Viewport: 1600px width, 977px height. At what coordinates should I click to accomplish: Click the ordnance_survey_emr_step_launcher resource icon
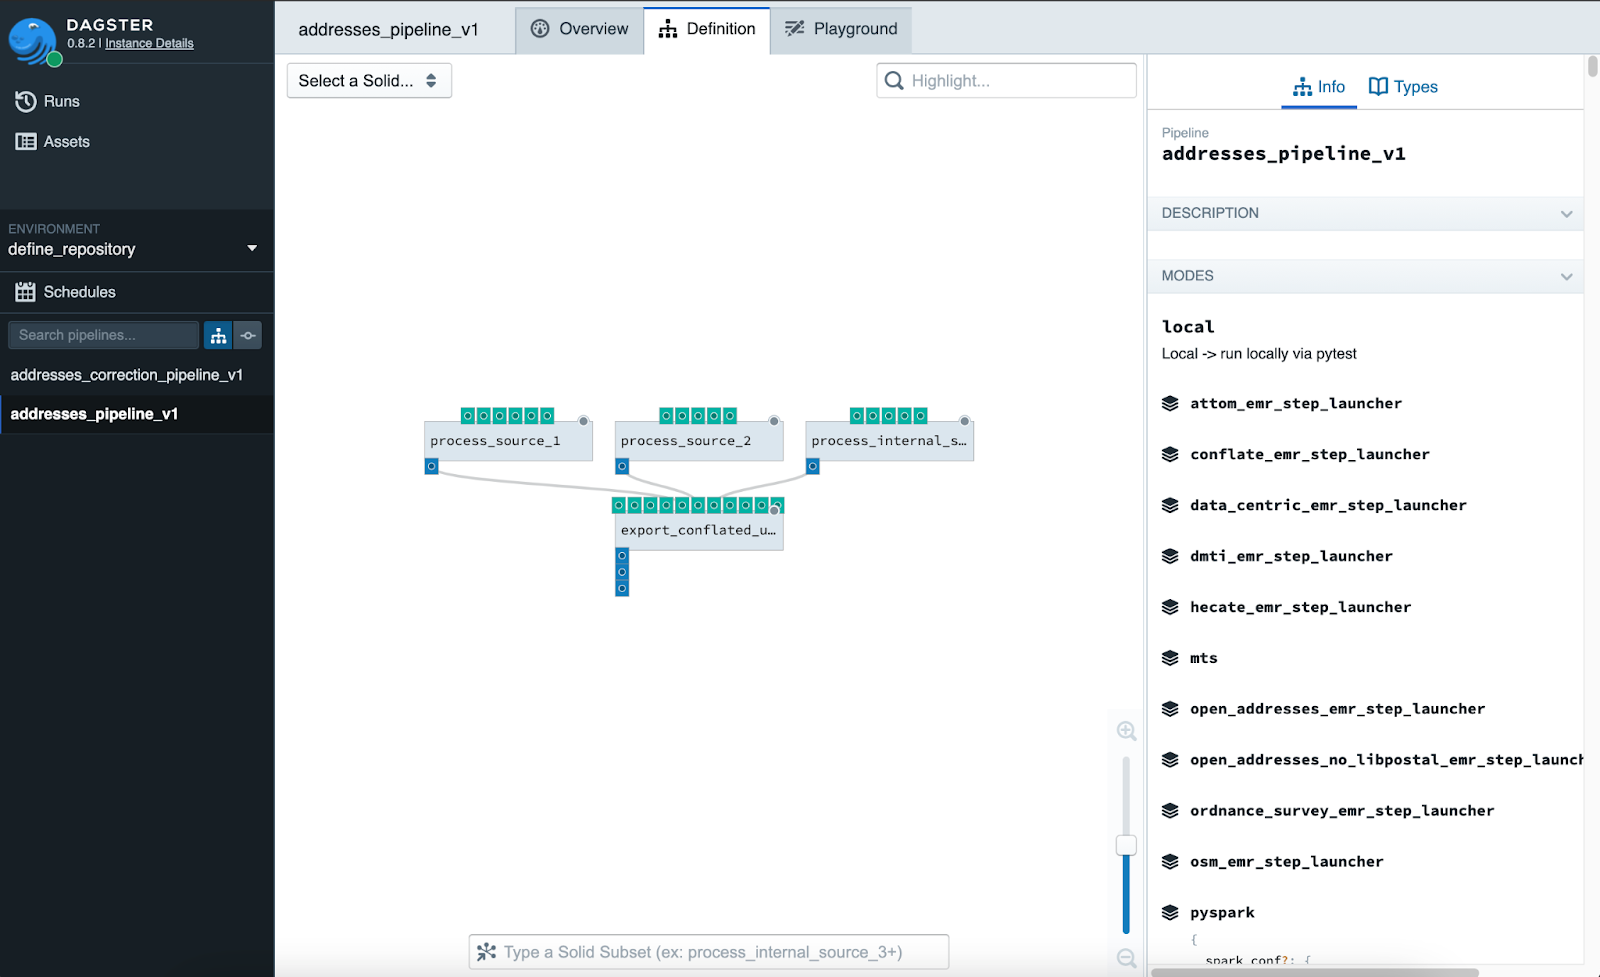coord(1170,811)
